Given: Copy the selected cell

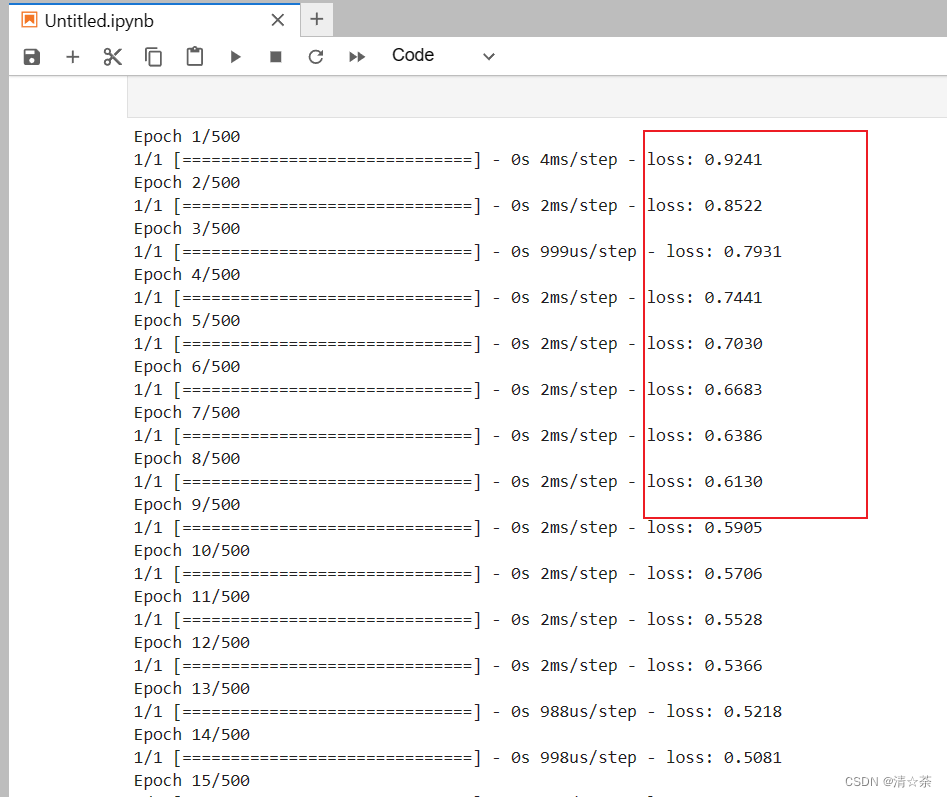Looking at the screenshot, I should [x=153, y=56].
